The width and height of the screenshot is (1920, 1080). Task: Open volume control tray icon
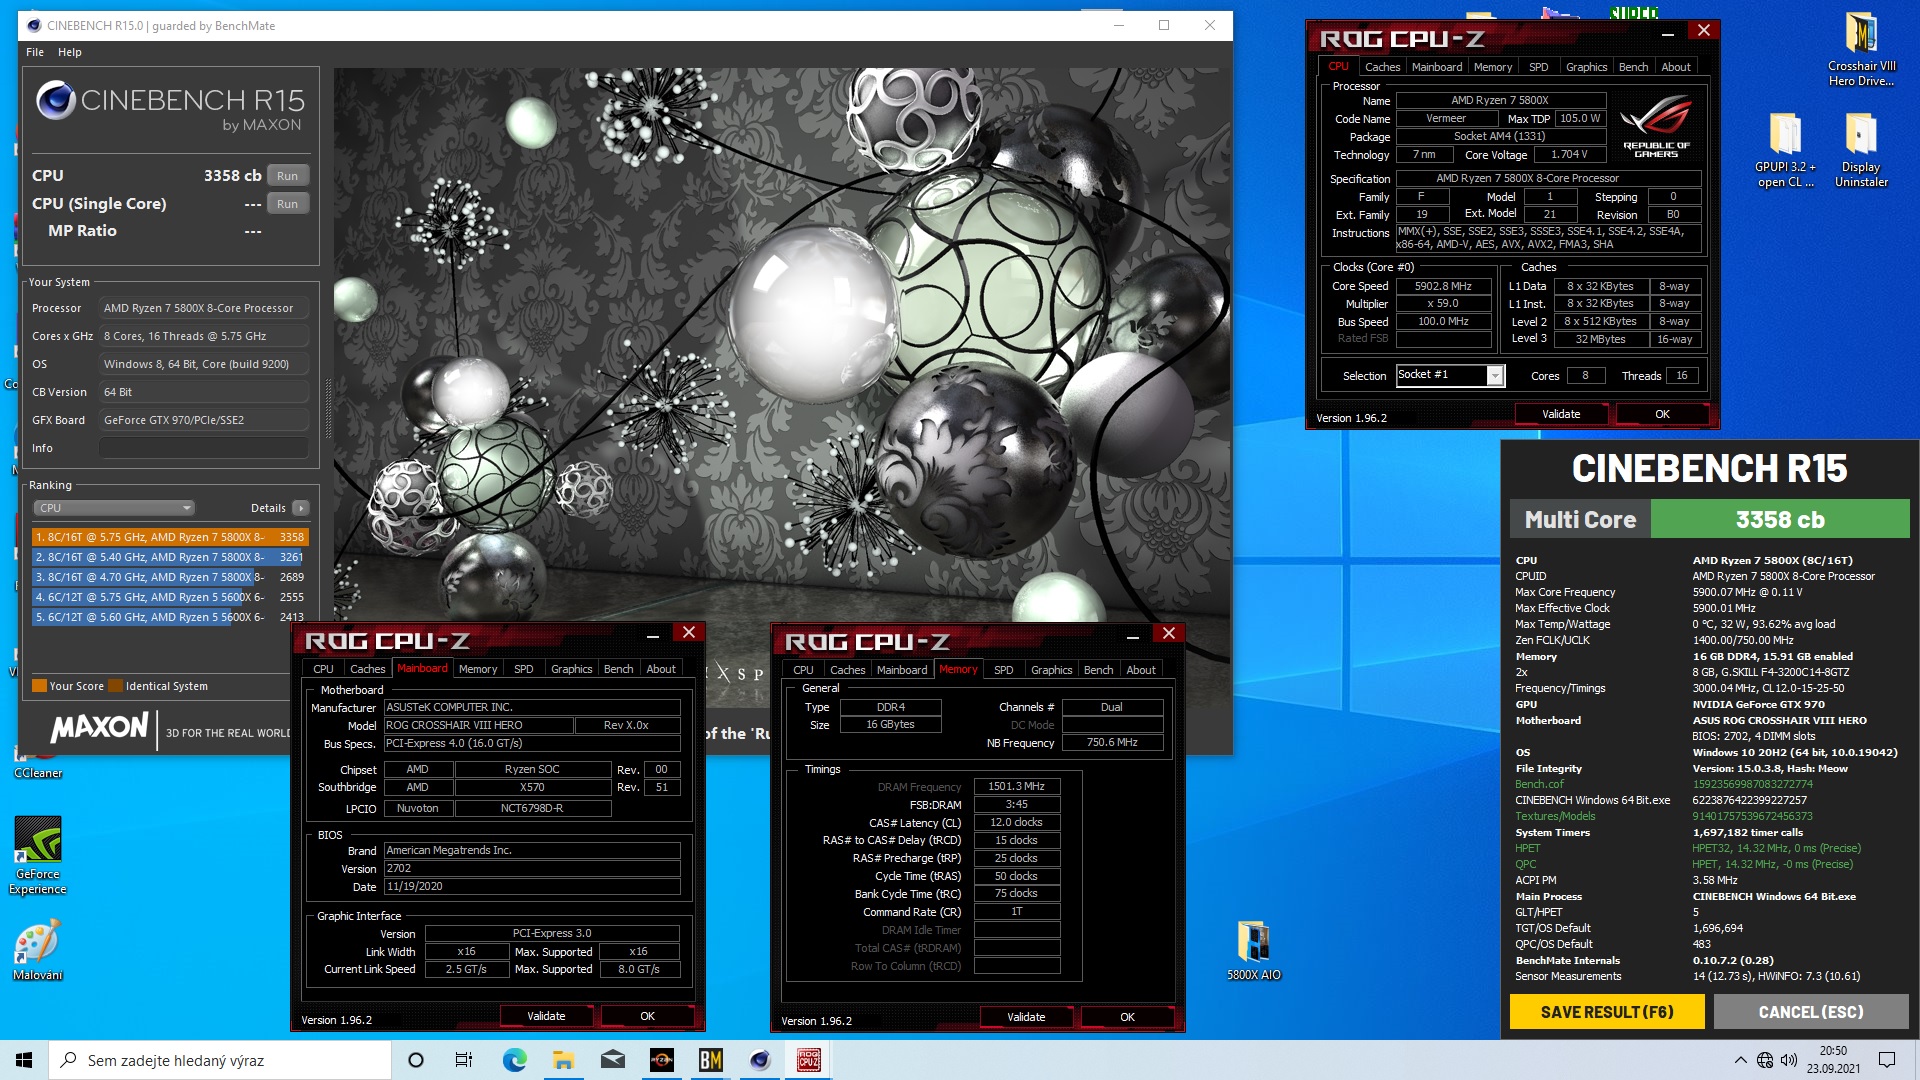[x=1789, y=1060]
